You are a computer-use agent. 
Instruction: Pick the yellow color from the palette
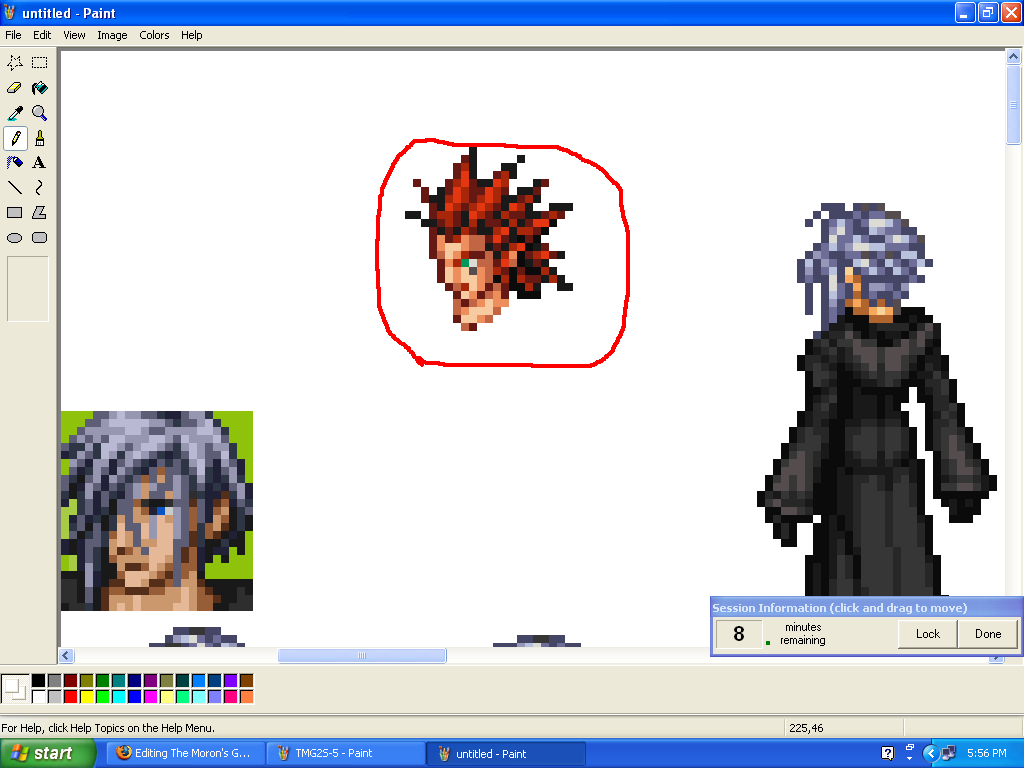coord(86,697)
